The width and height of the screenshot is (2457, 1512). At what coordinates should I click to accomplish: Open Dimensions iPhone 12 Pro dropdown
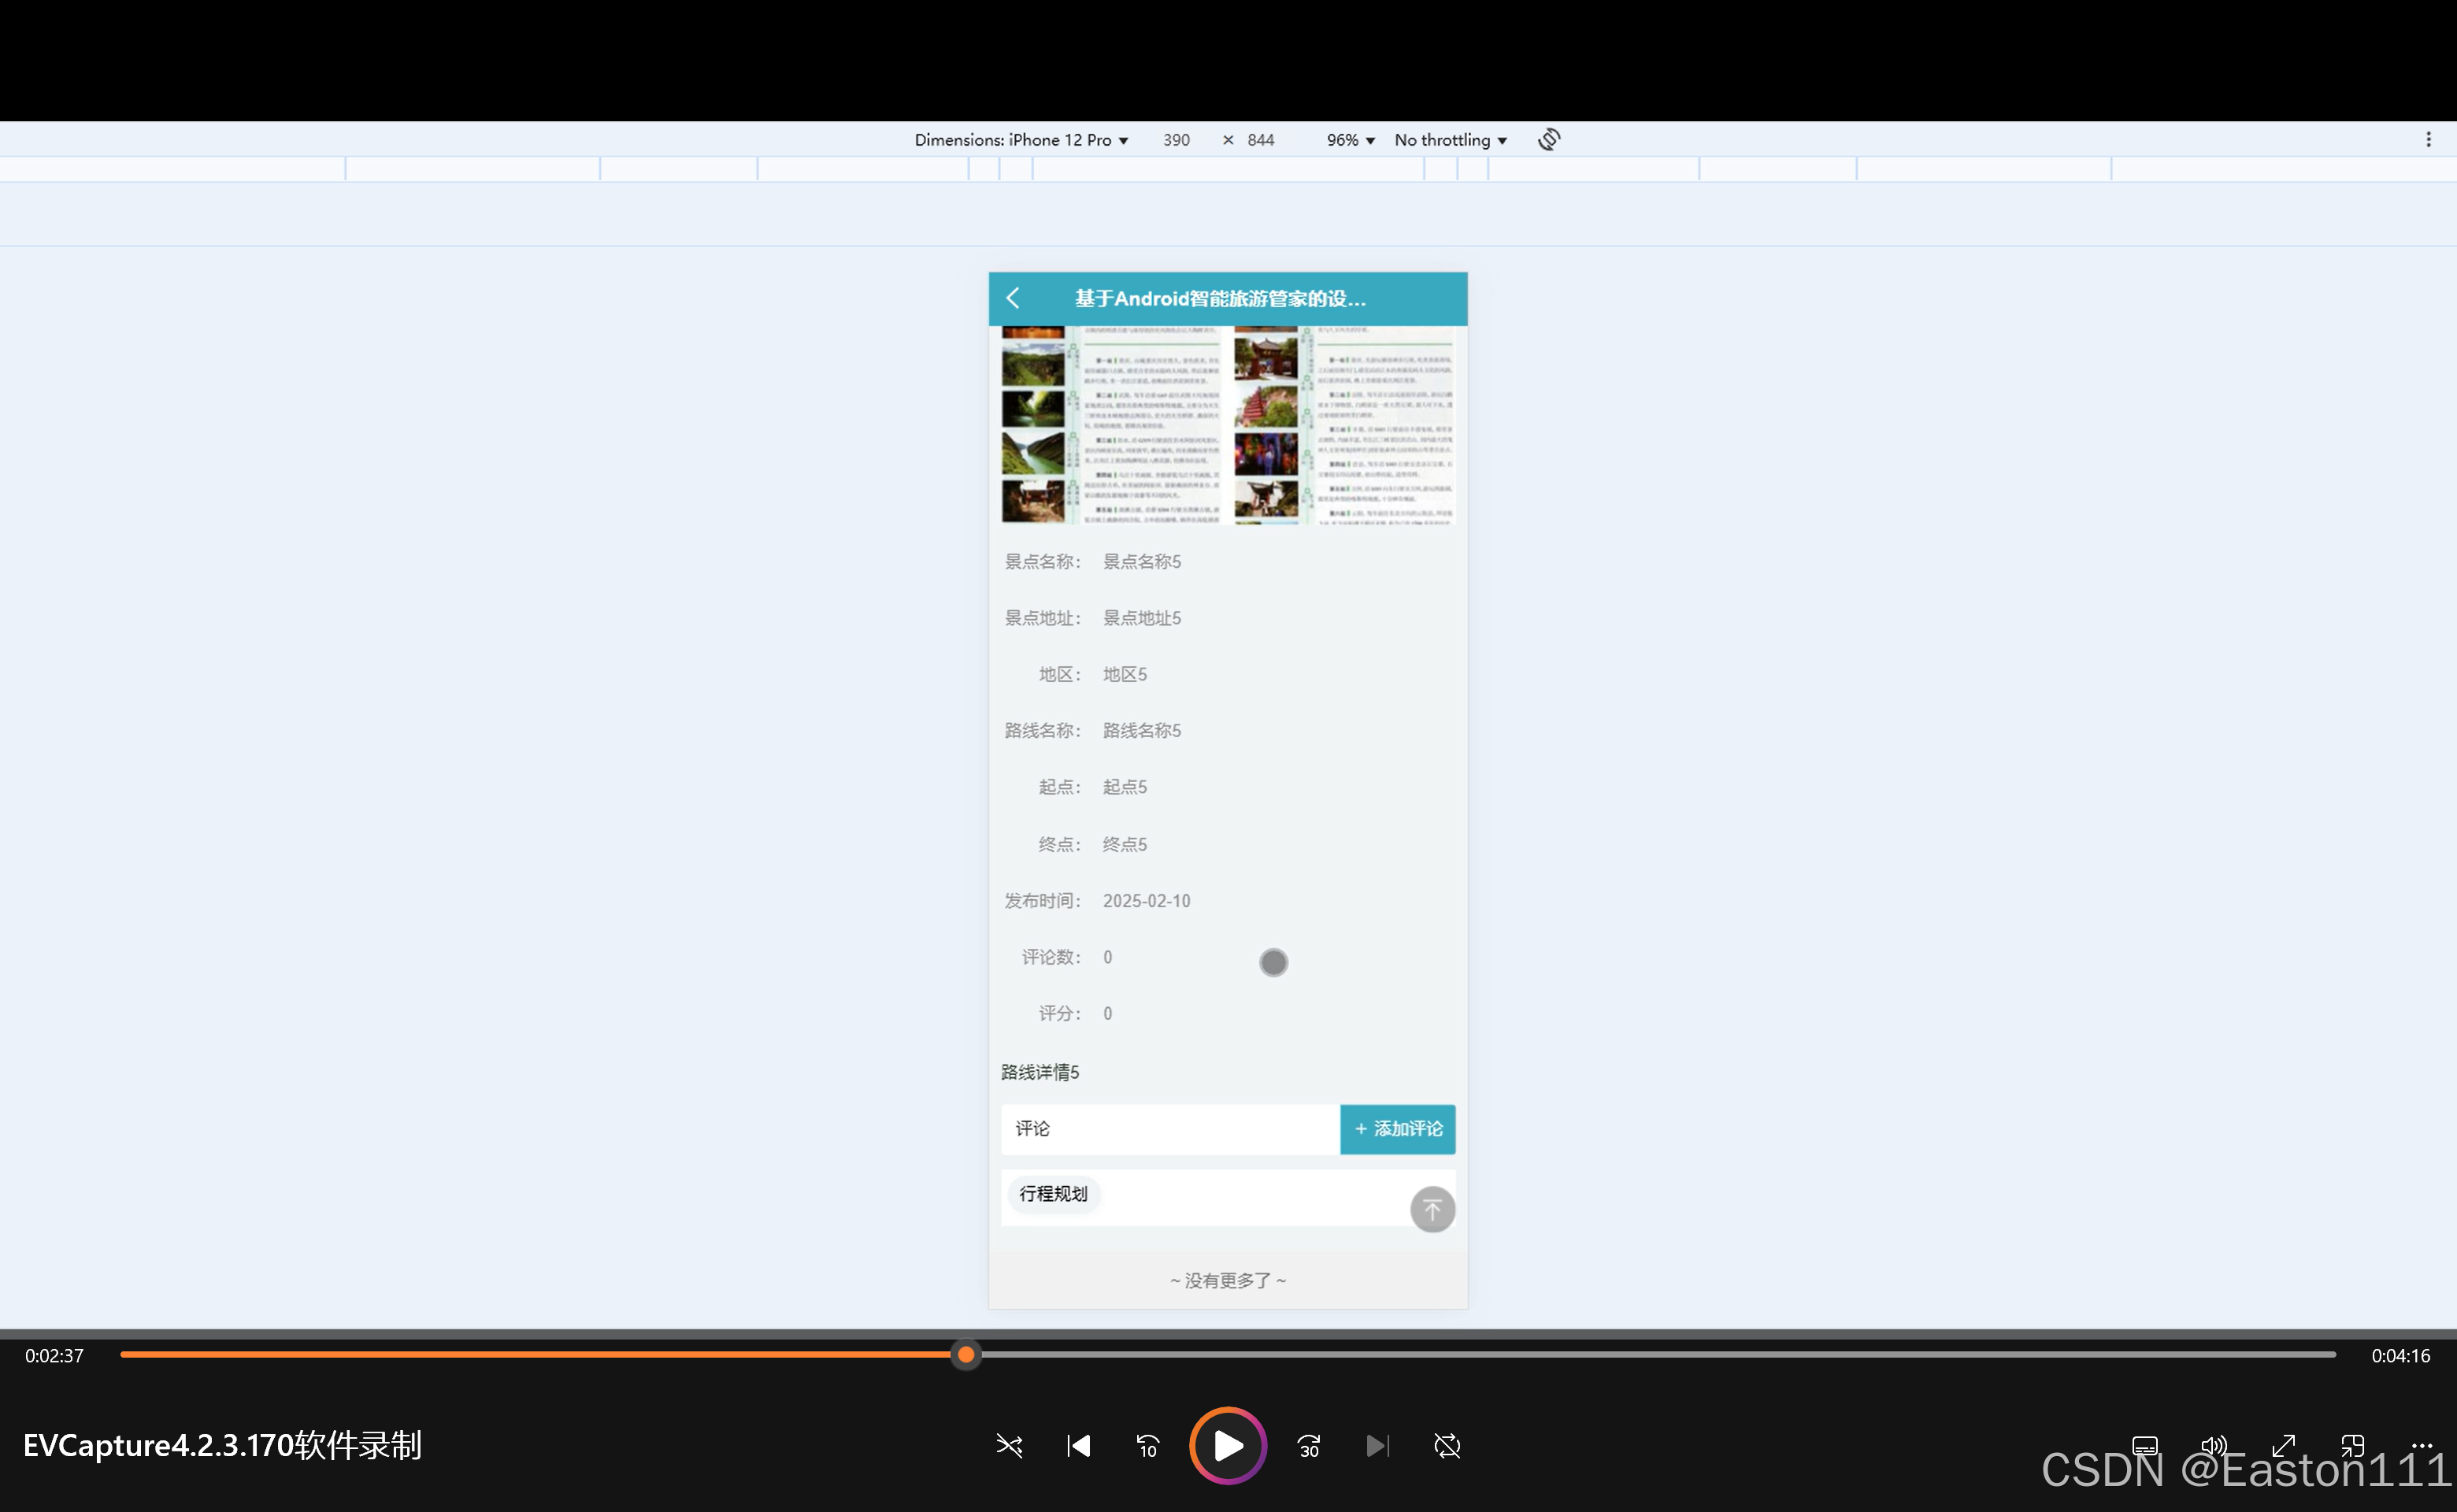point(1021,140)
